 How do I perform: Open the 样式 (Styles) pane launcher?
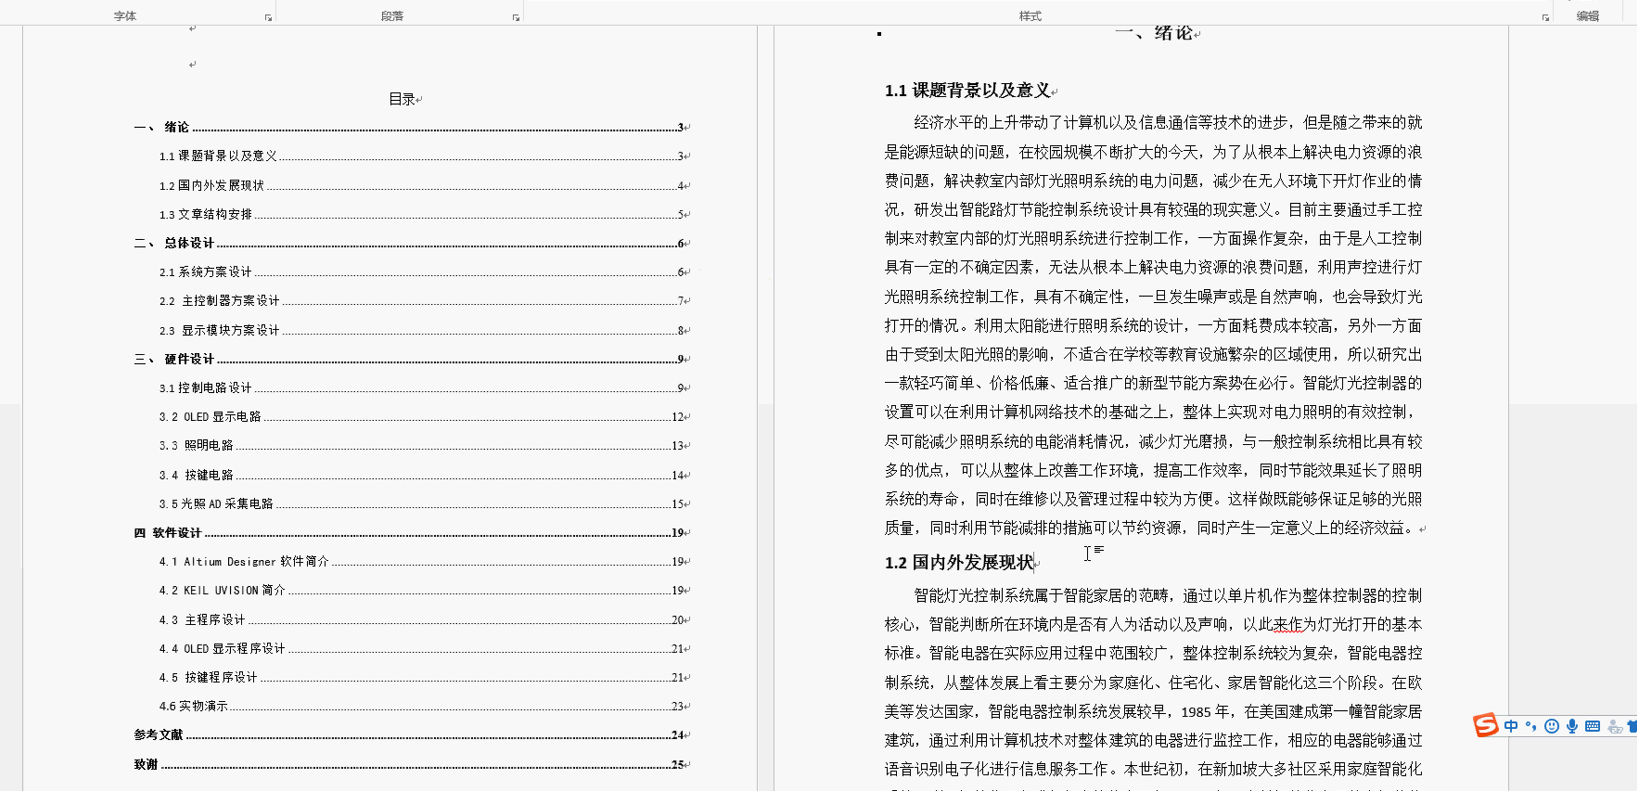point(1545,18)
